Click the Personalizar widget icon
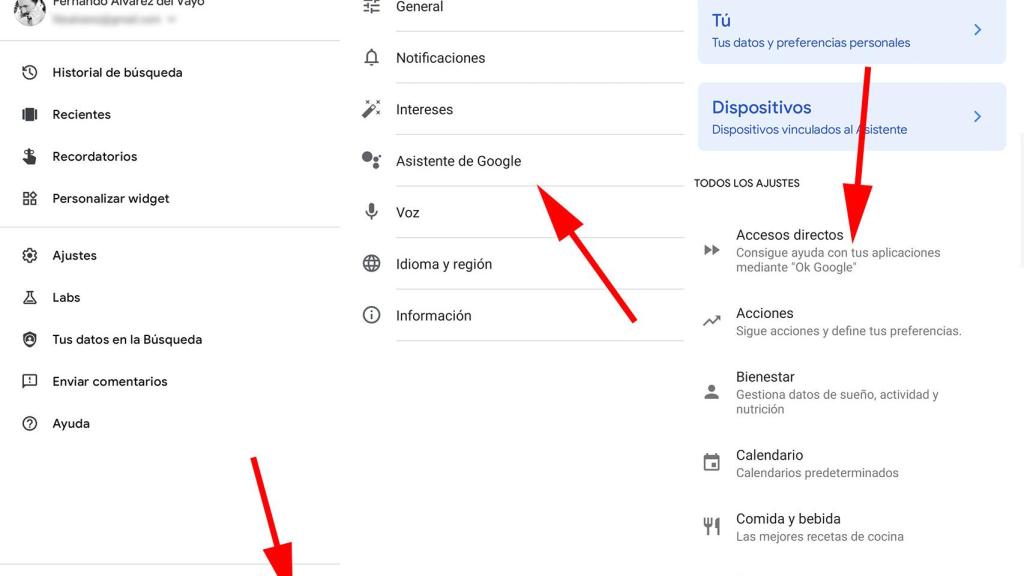This screenshot has height=576, width=1024. tap(30, 199)
